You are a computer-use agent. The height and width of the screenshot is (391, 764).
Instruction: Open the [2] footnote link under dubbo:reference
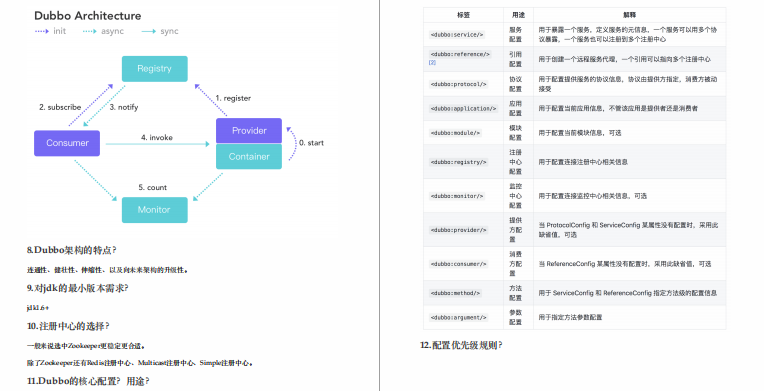[x=432, y=62]
